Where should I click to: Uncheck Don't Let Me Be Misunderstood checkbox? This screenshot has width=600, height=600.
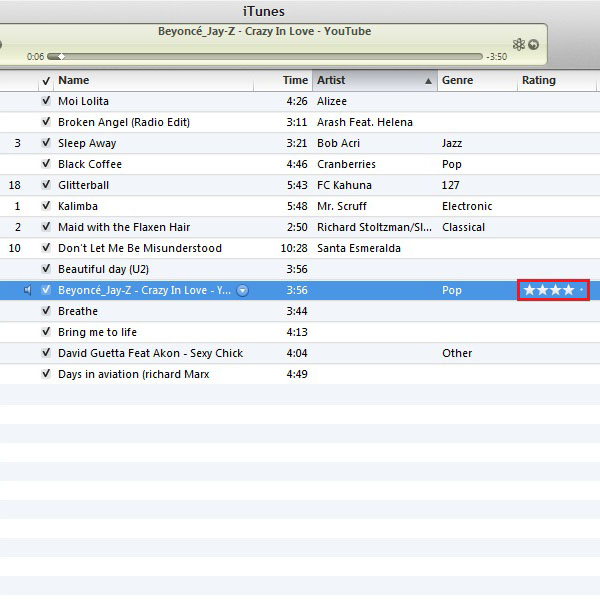(46, 248)
